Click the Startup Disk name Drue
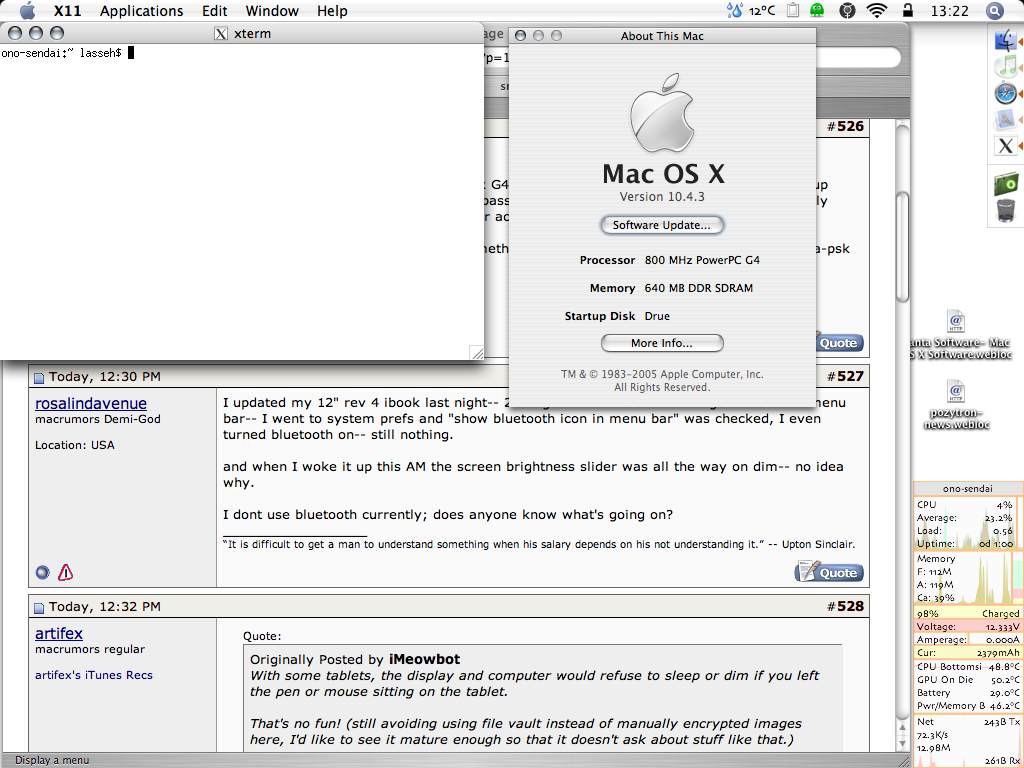The image size is (1024, 768). 657,316
